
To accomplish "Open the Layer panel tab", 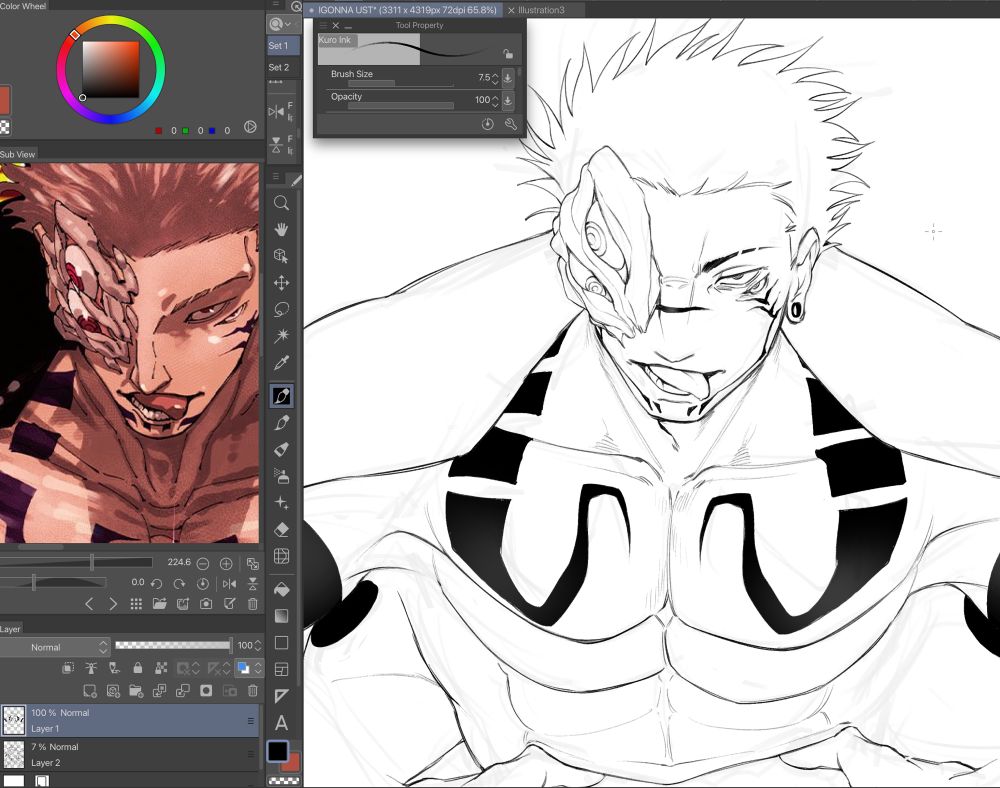I will [x=10, y=629].
